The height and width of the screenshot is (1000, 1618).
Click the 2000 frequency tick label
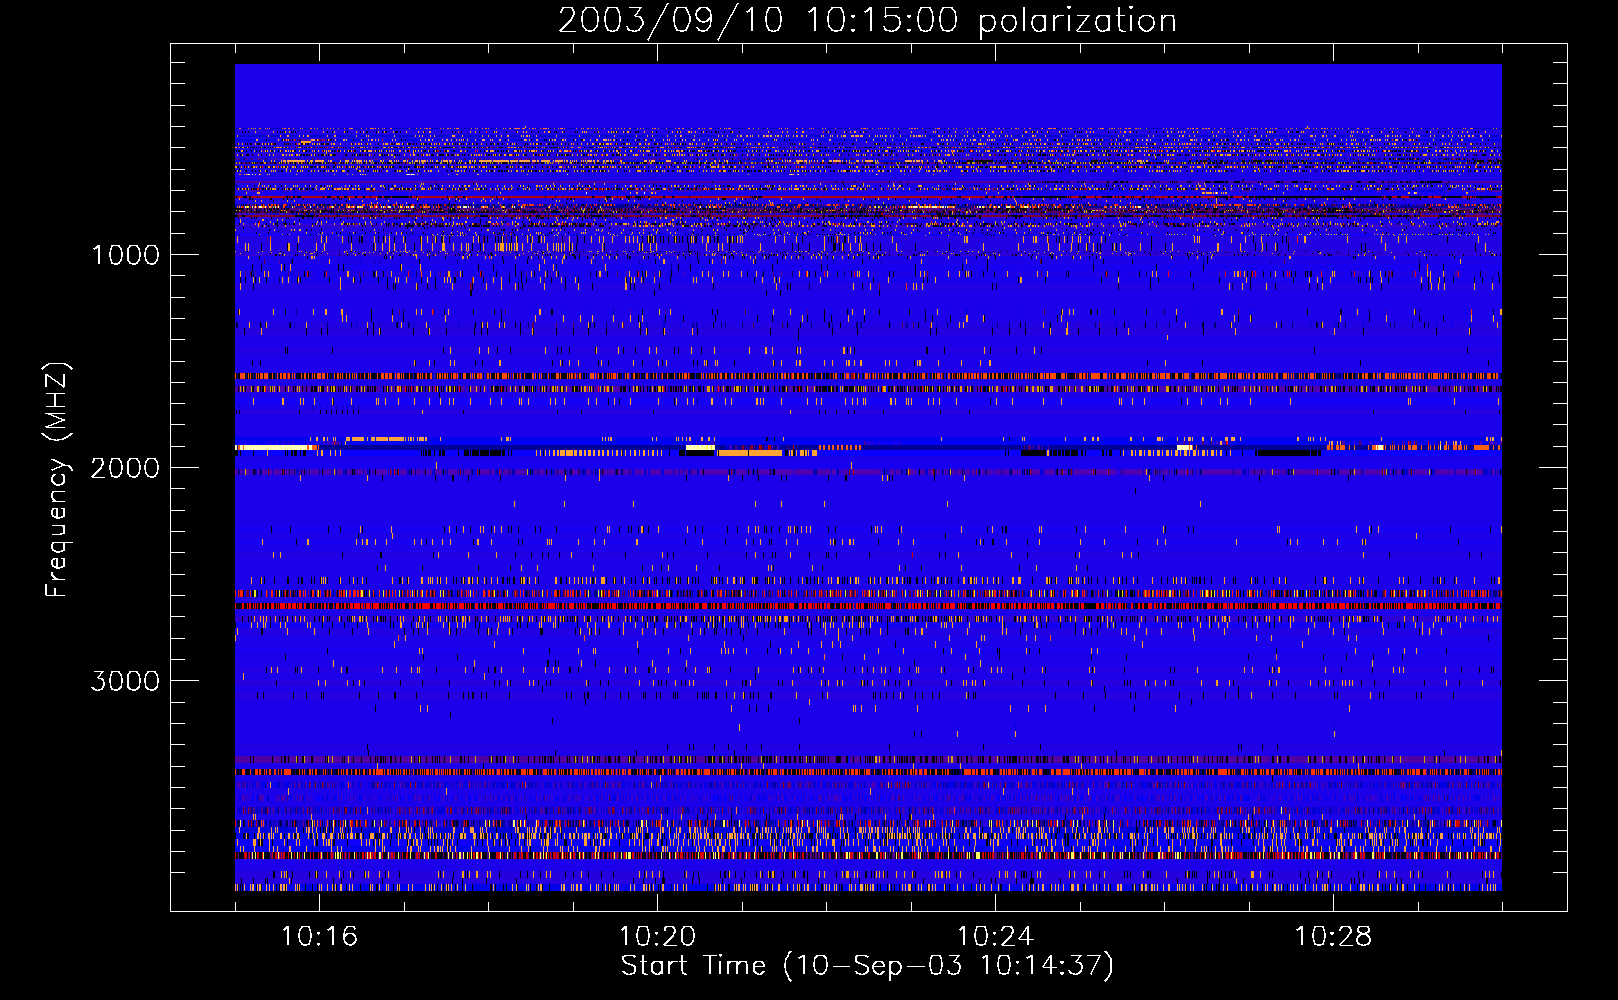coord(125,468)
